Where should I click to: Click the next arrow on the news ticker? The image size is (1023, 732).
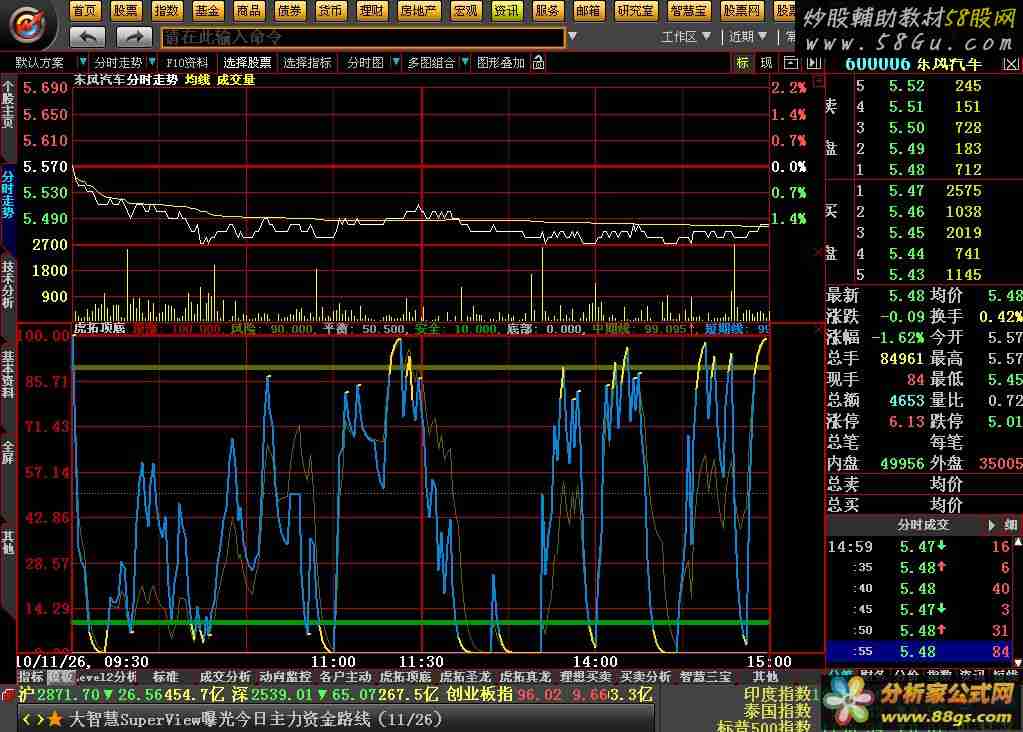pyautogui.click(x=40, y=719)
